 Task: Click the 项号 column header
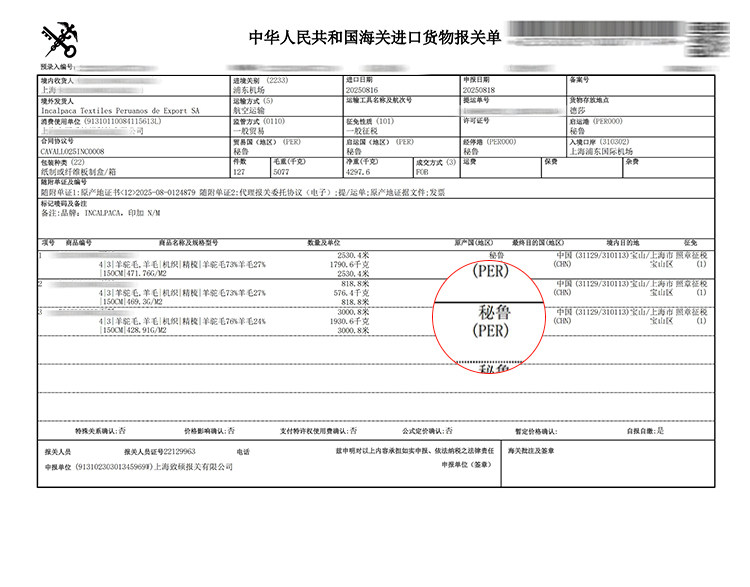pos(48,243)
